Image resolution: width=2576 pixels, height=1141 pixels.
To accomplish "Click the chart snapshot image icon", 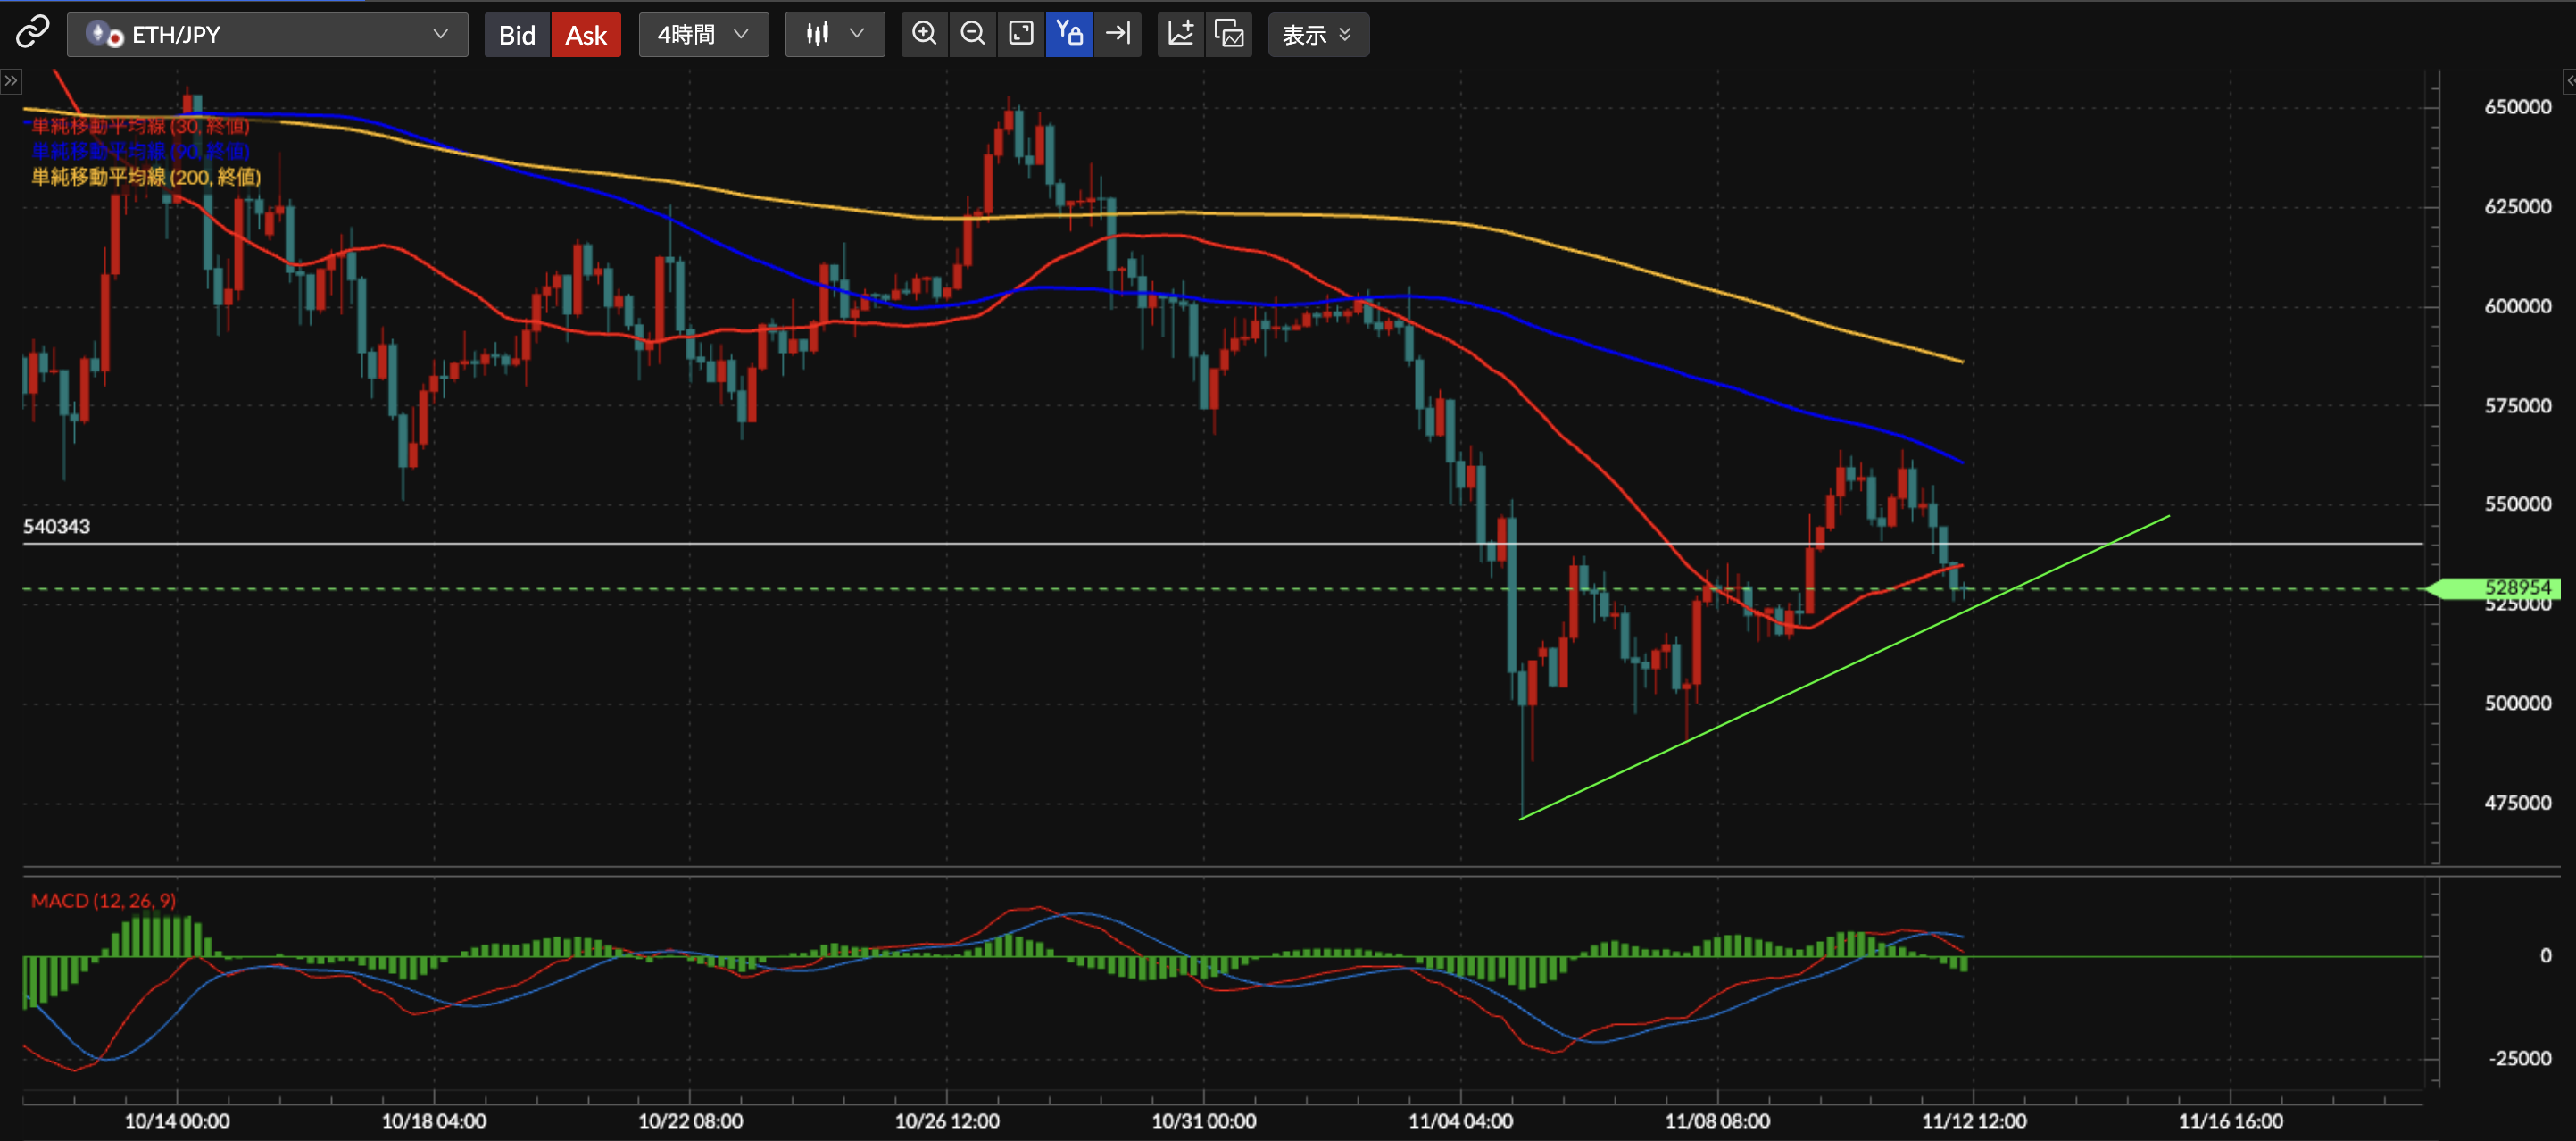I will [x=1229, y=34].
